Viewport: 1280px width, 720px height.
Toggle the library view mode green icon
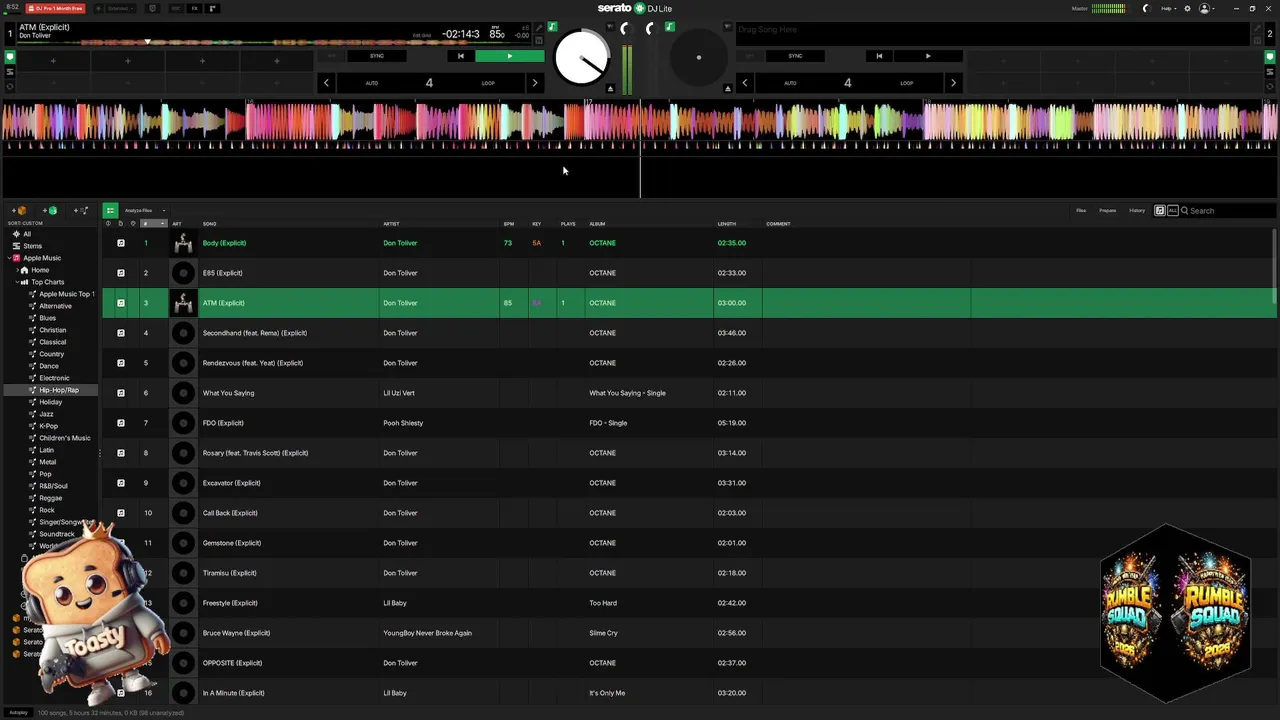tap(110, 211)
